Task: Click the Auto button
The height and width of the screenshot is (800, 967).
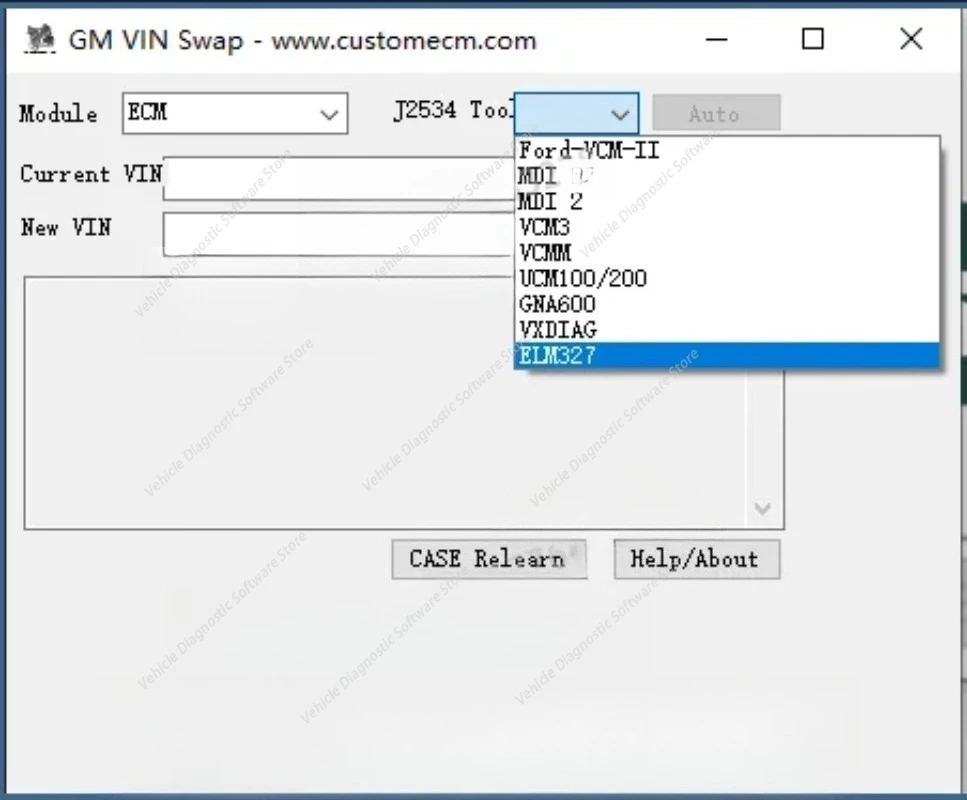Action: click(x=717, y=113)
